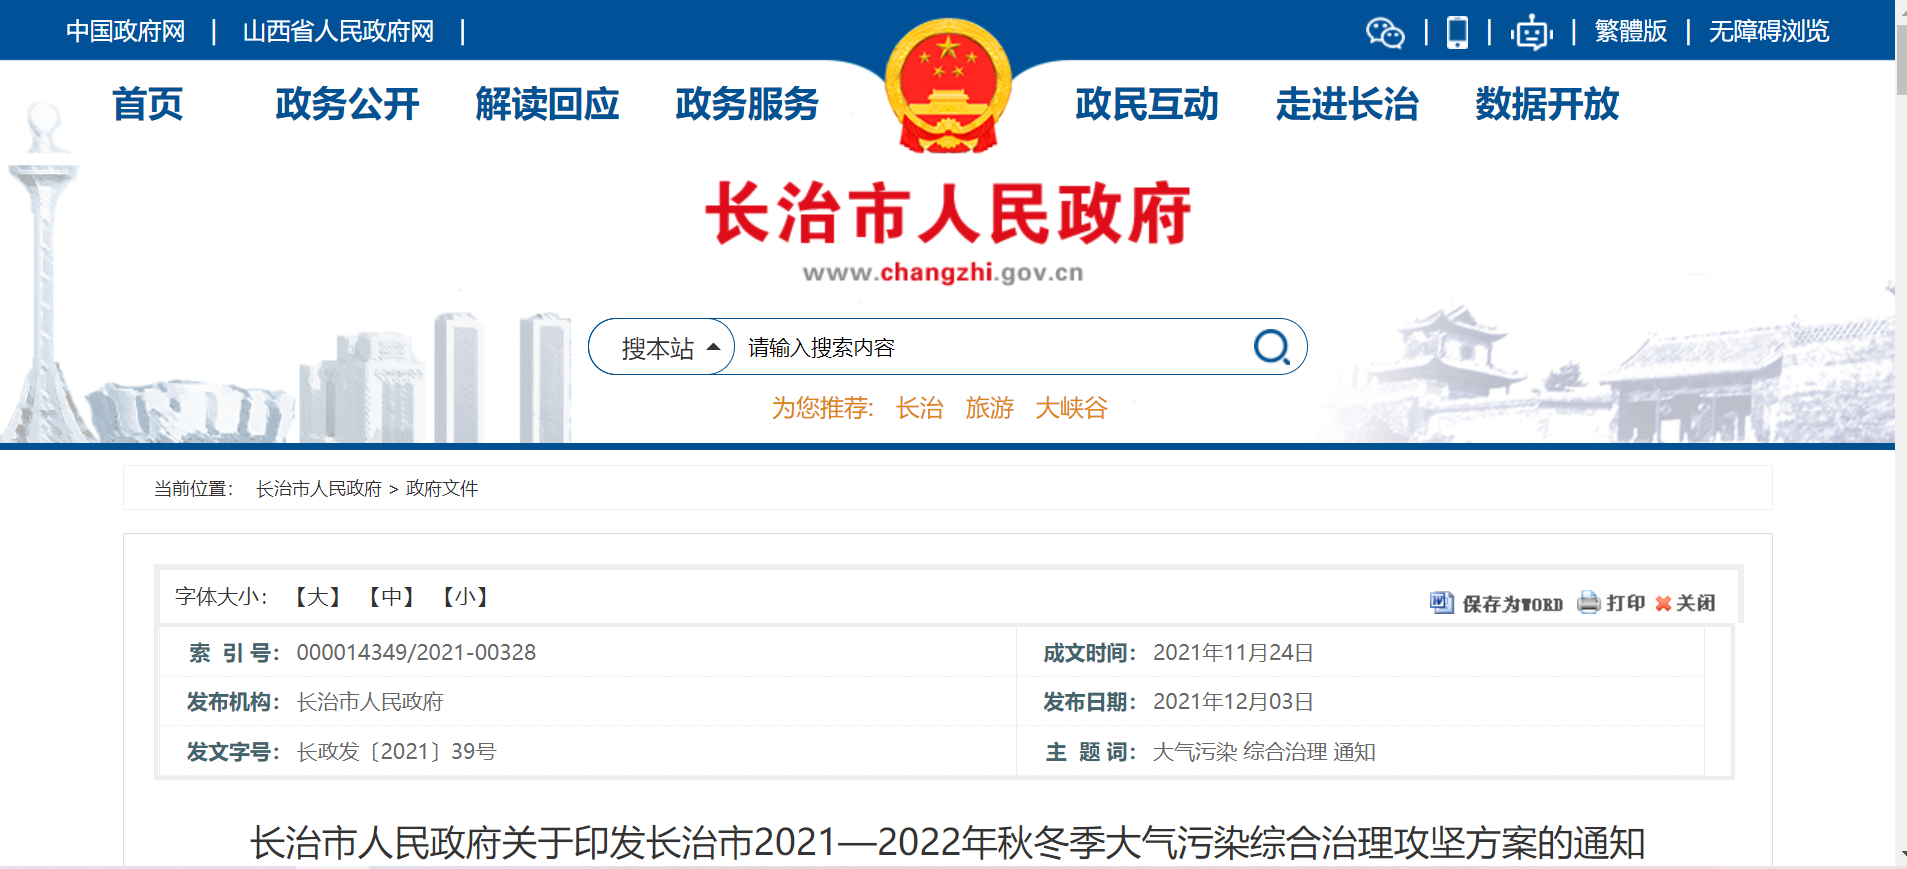The width and height of the screenshot is (1907, 869).
Task: Open the 政务公开 navigation menu
Action: (347, 104)
